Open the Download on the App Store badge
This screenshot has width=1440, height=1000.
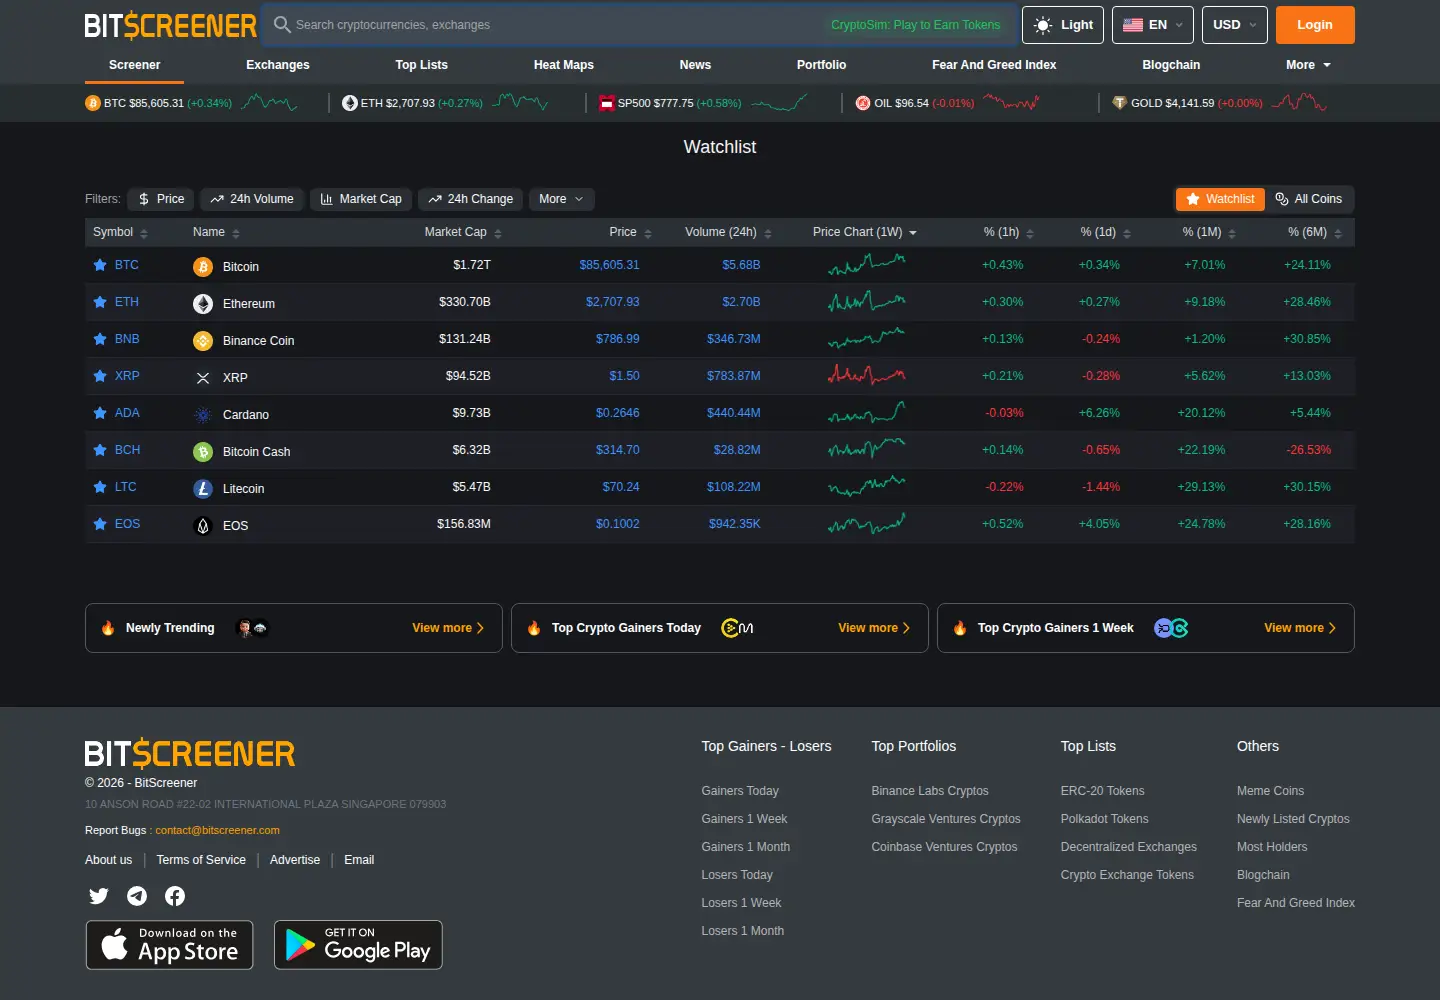tap(170, 945)
